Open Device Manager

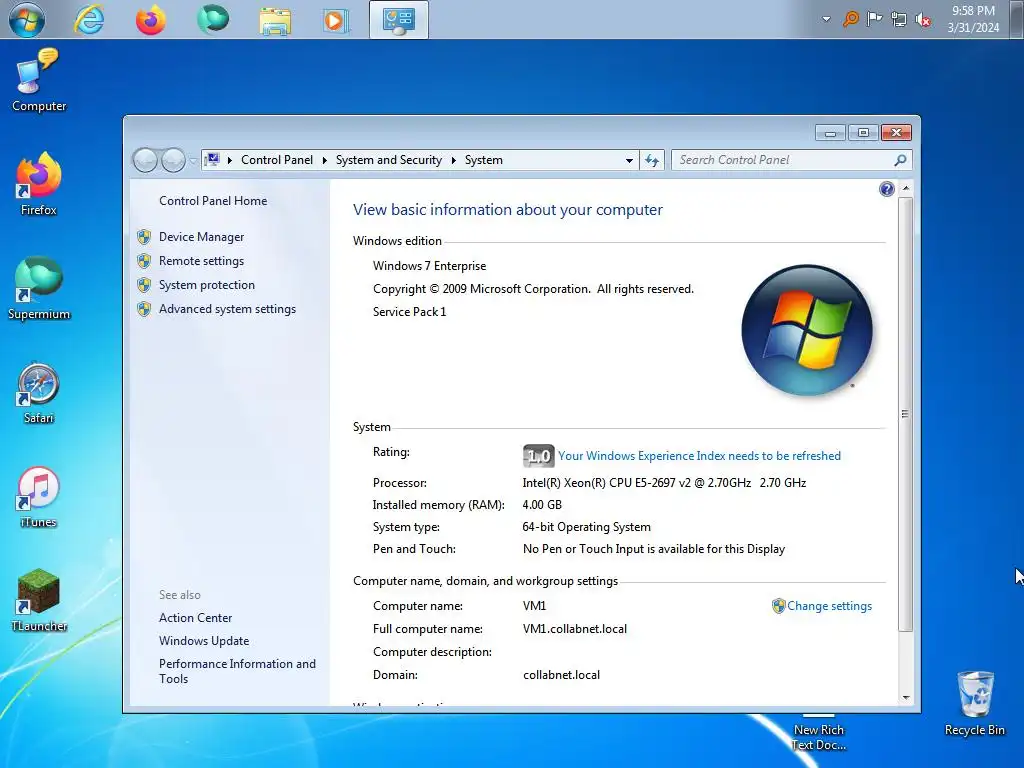[x=201, y=237]
